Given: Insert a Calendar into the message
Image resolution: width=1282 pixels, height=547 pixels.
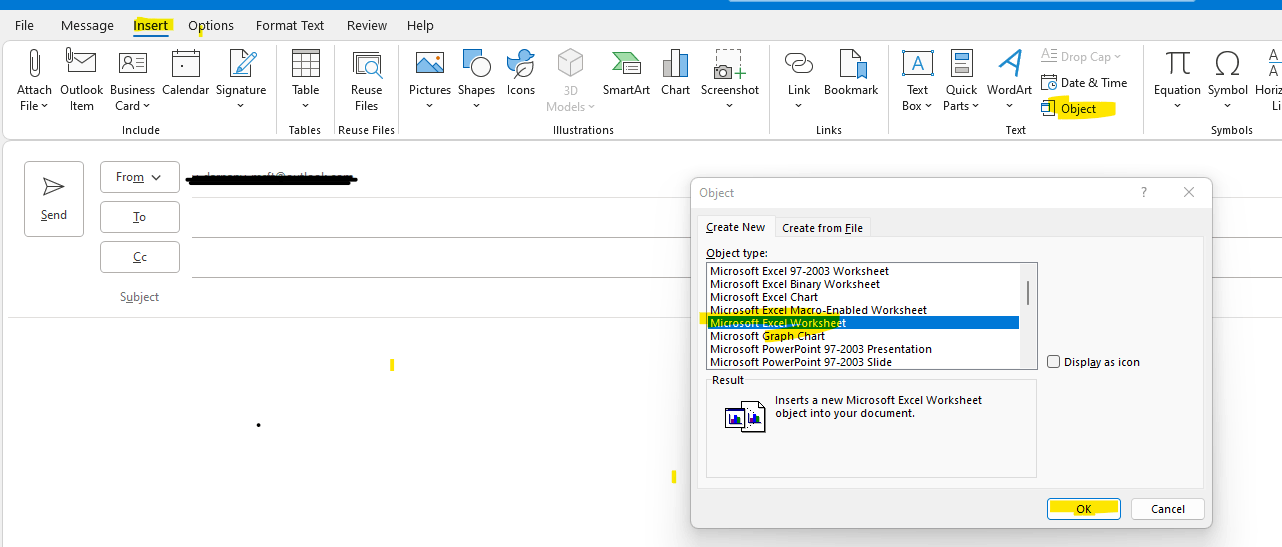Looking at the screenshot, I should pyautogui.click(x=186, y=72).
